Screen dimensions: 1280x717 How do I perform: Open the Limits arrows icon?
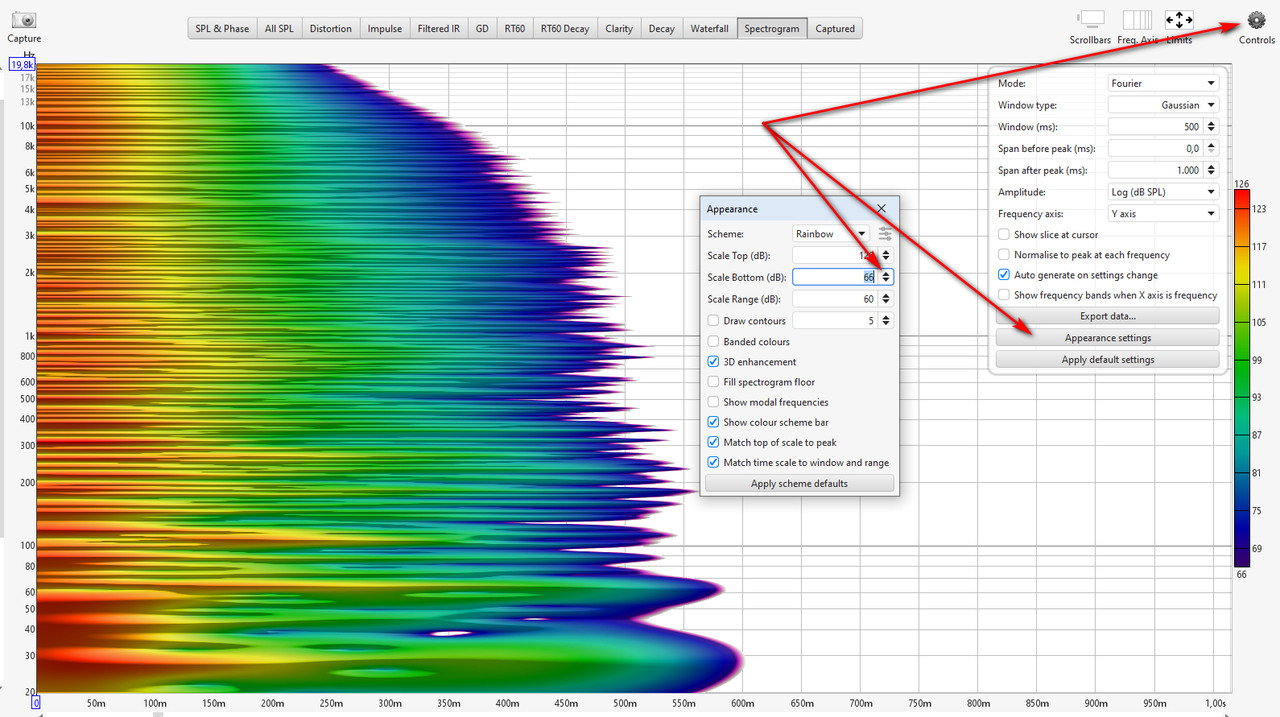coord(1179,19)
